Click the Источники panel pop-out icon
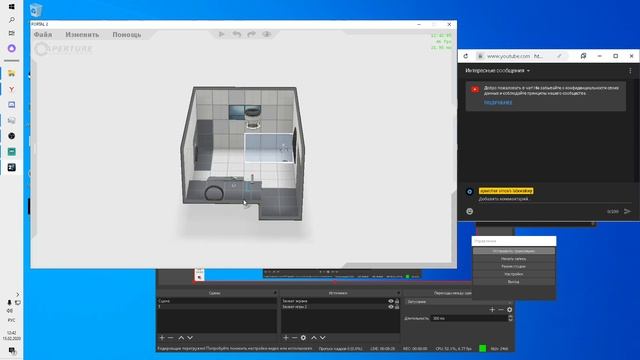This screenshot has height=360, width=640. (398, 293)
